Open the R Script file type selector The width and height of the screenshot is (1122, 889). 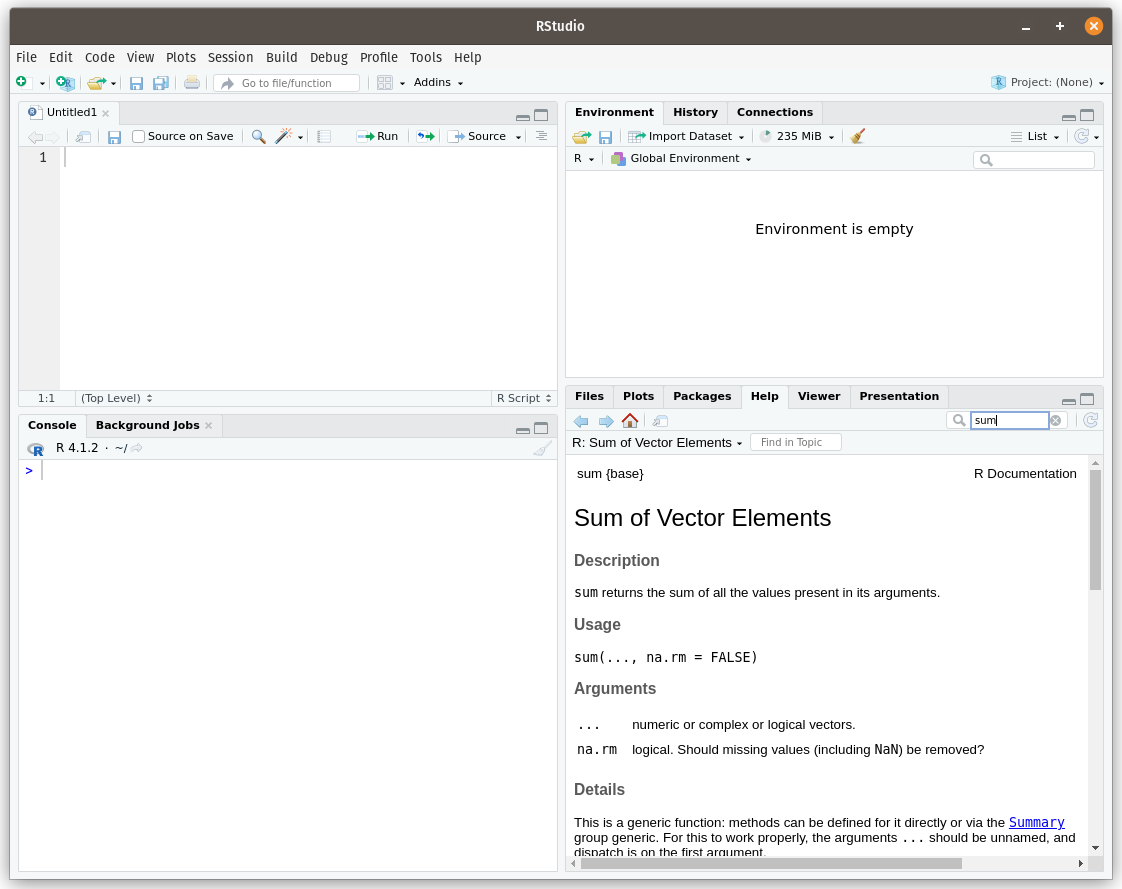[x=523, y=398]
